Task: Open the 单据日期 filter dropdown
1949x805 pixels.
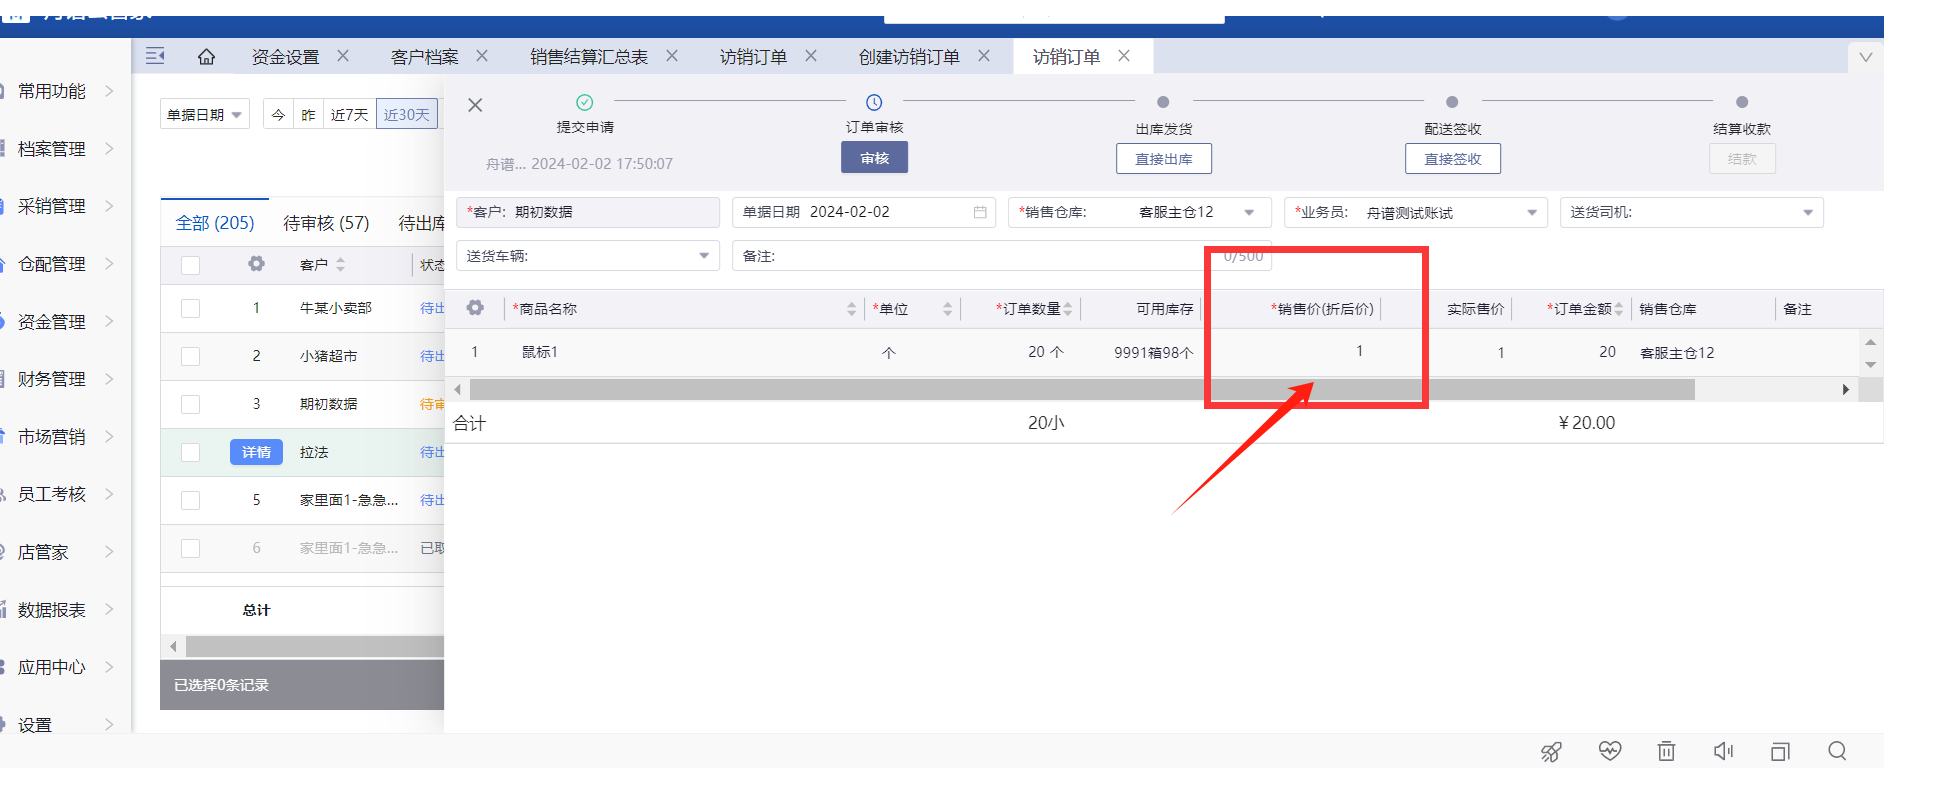Action: [x=205, y=115]
